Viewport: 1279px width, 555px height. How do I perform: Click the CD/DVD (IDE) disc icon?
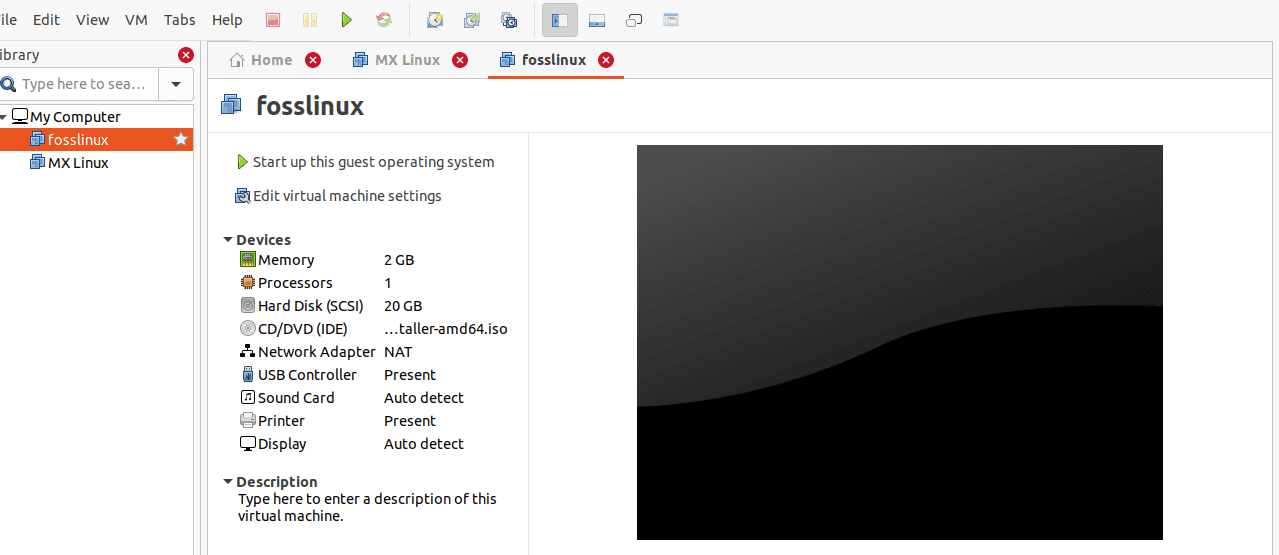tap(248, 328)
